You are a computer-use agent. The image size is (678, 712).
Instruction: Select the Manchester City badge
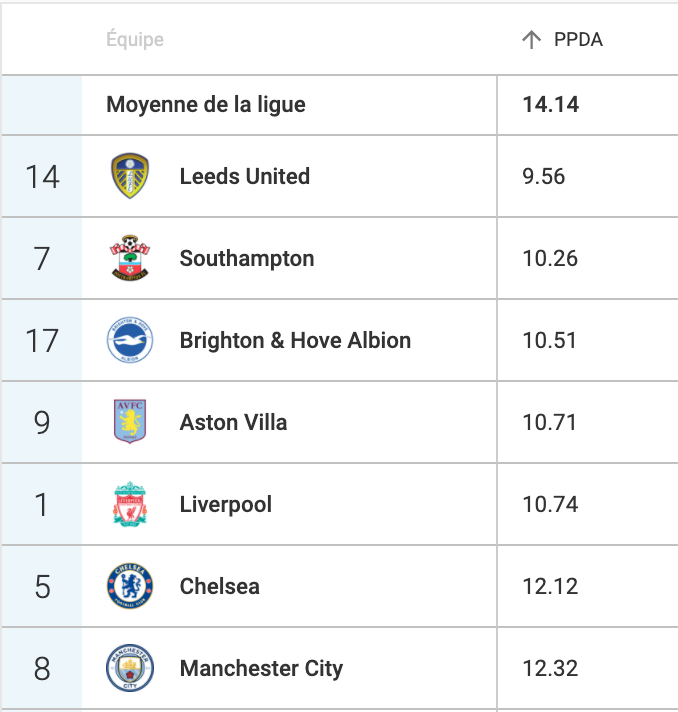tap(130, 668)
